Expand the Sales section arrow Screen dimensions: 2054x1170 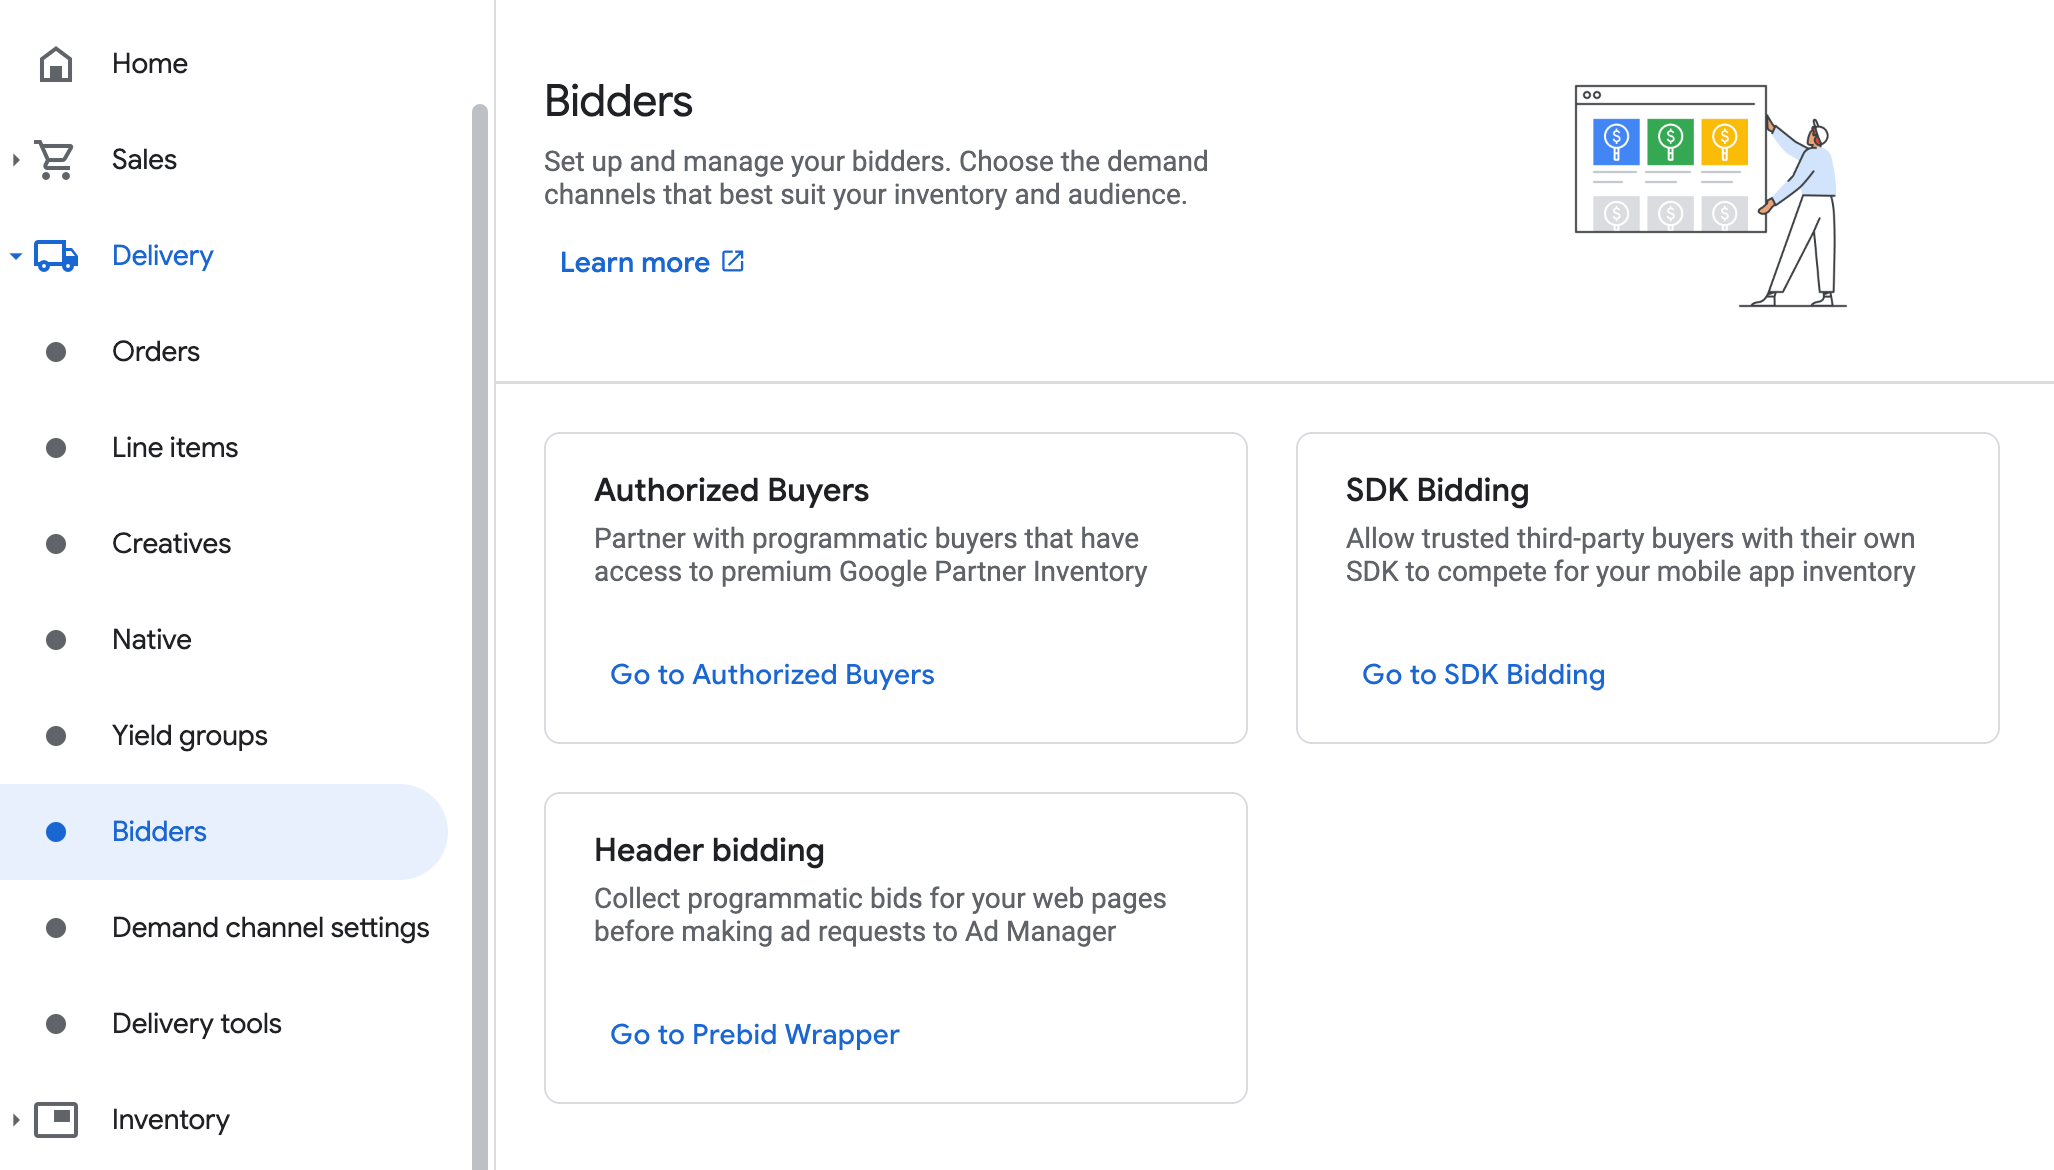tap(15, 160)
